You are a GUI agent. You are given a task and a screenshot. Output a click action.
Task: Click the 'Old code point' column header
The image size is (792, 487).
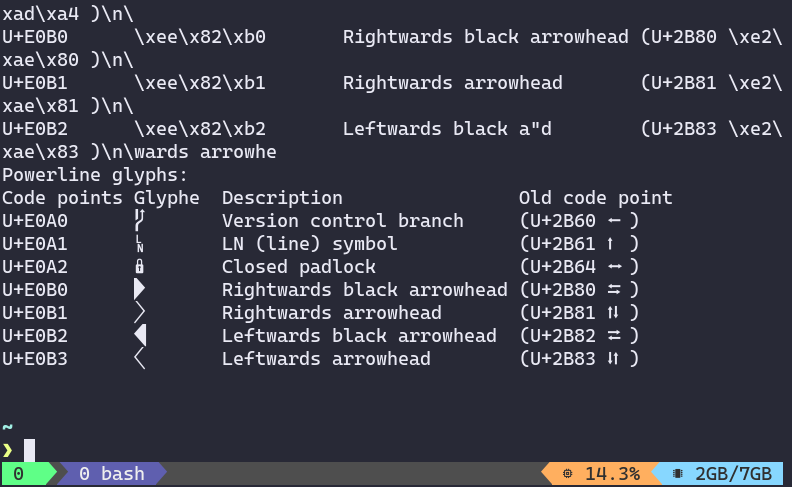pyautogui.click(x=595, y=198)
